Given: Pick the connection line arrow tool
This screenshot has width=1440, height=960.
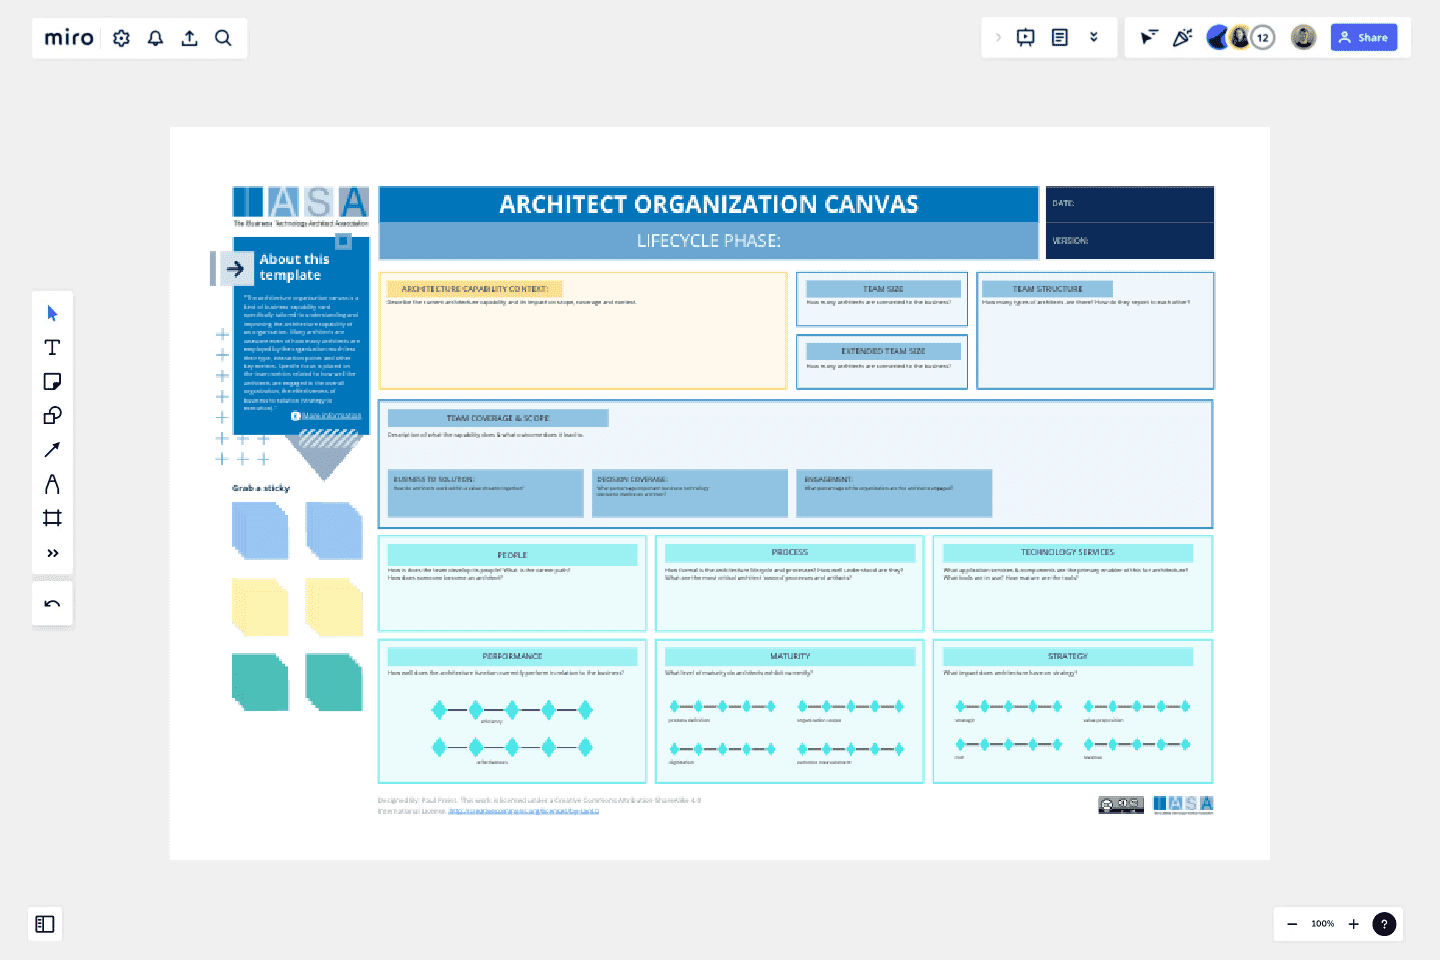Looking at the screenshot, I should click(52, 449).
